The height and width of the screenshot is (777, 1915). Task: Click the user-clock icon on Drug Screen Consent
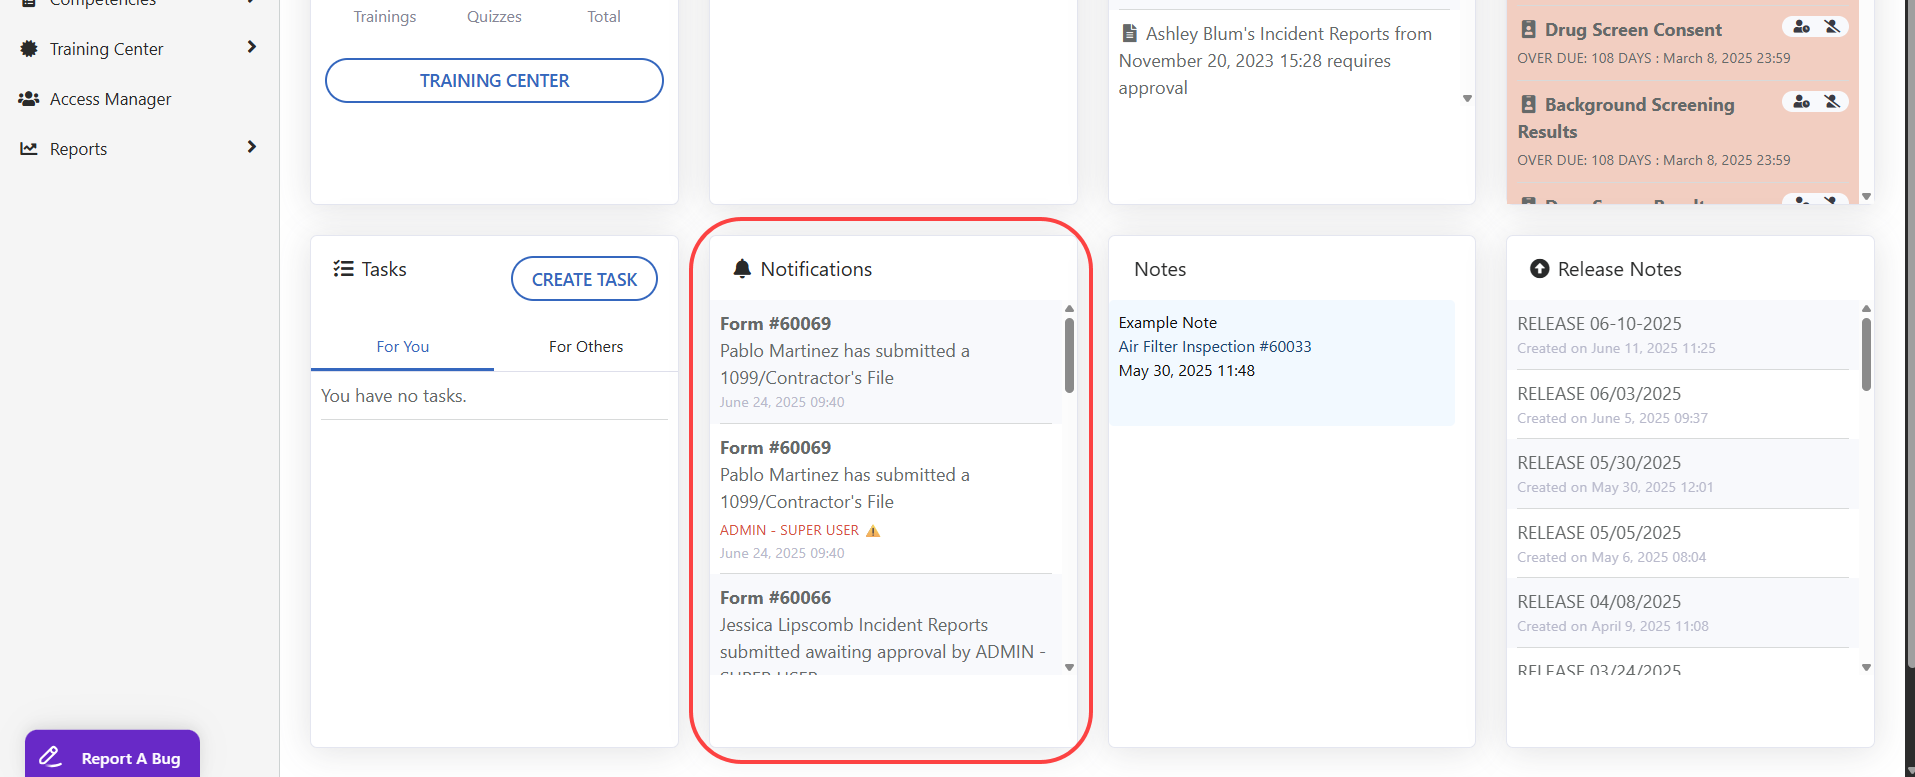coord(1801,27)
